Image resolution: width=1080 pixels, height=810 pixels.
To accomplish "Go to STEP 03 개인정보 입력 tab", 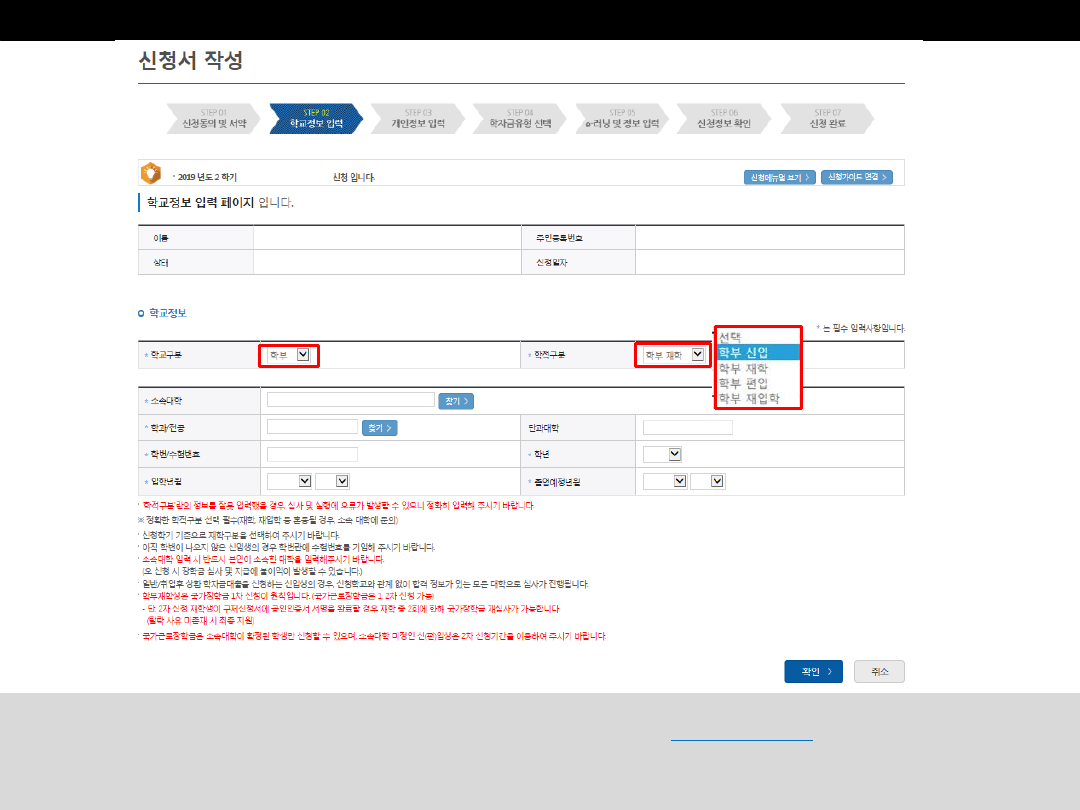I will click(x=418, y=119).
